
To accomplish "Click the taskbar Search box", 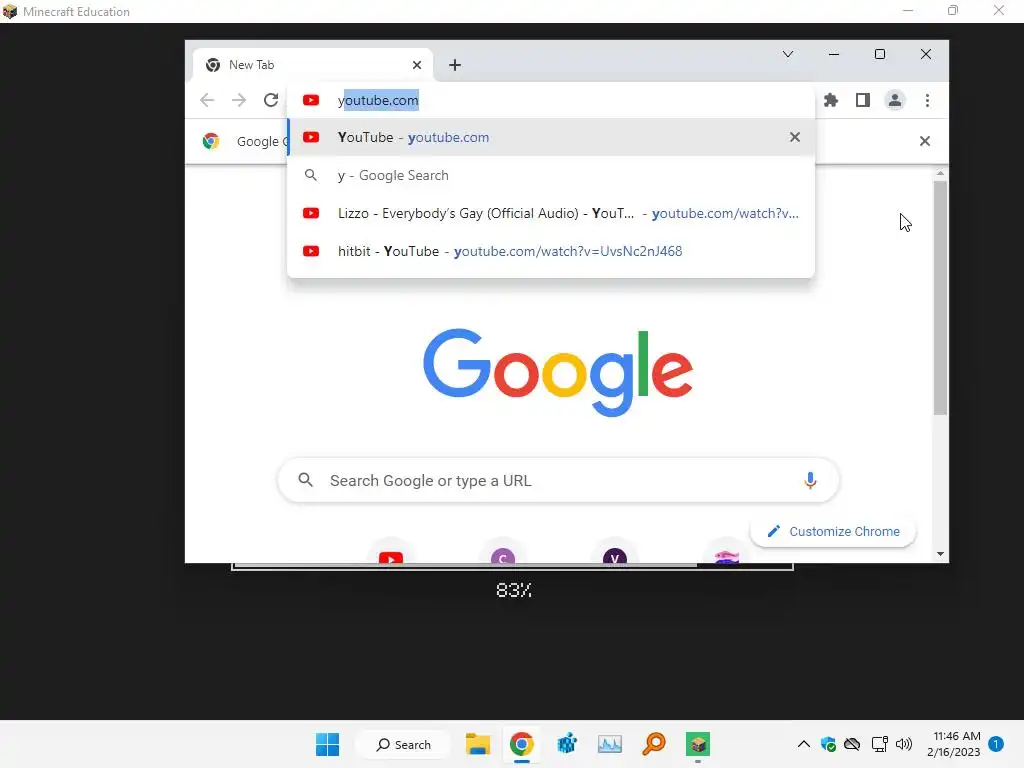I will 404,744.
